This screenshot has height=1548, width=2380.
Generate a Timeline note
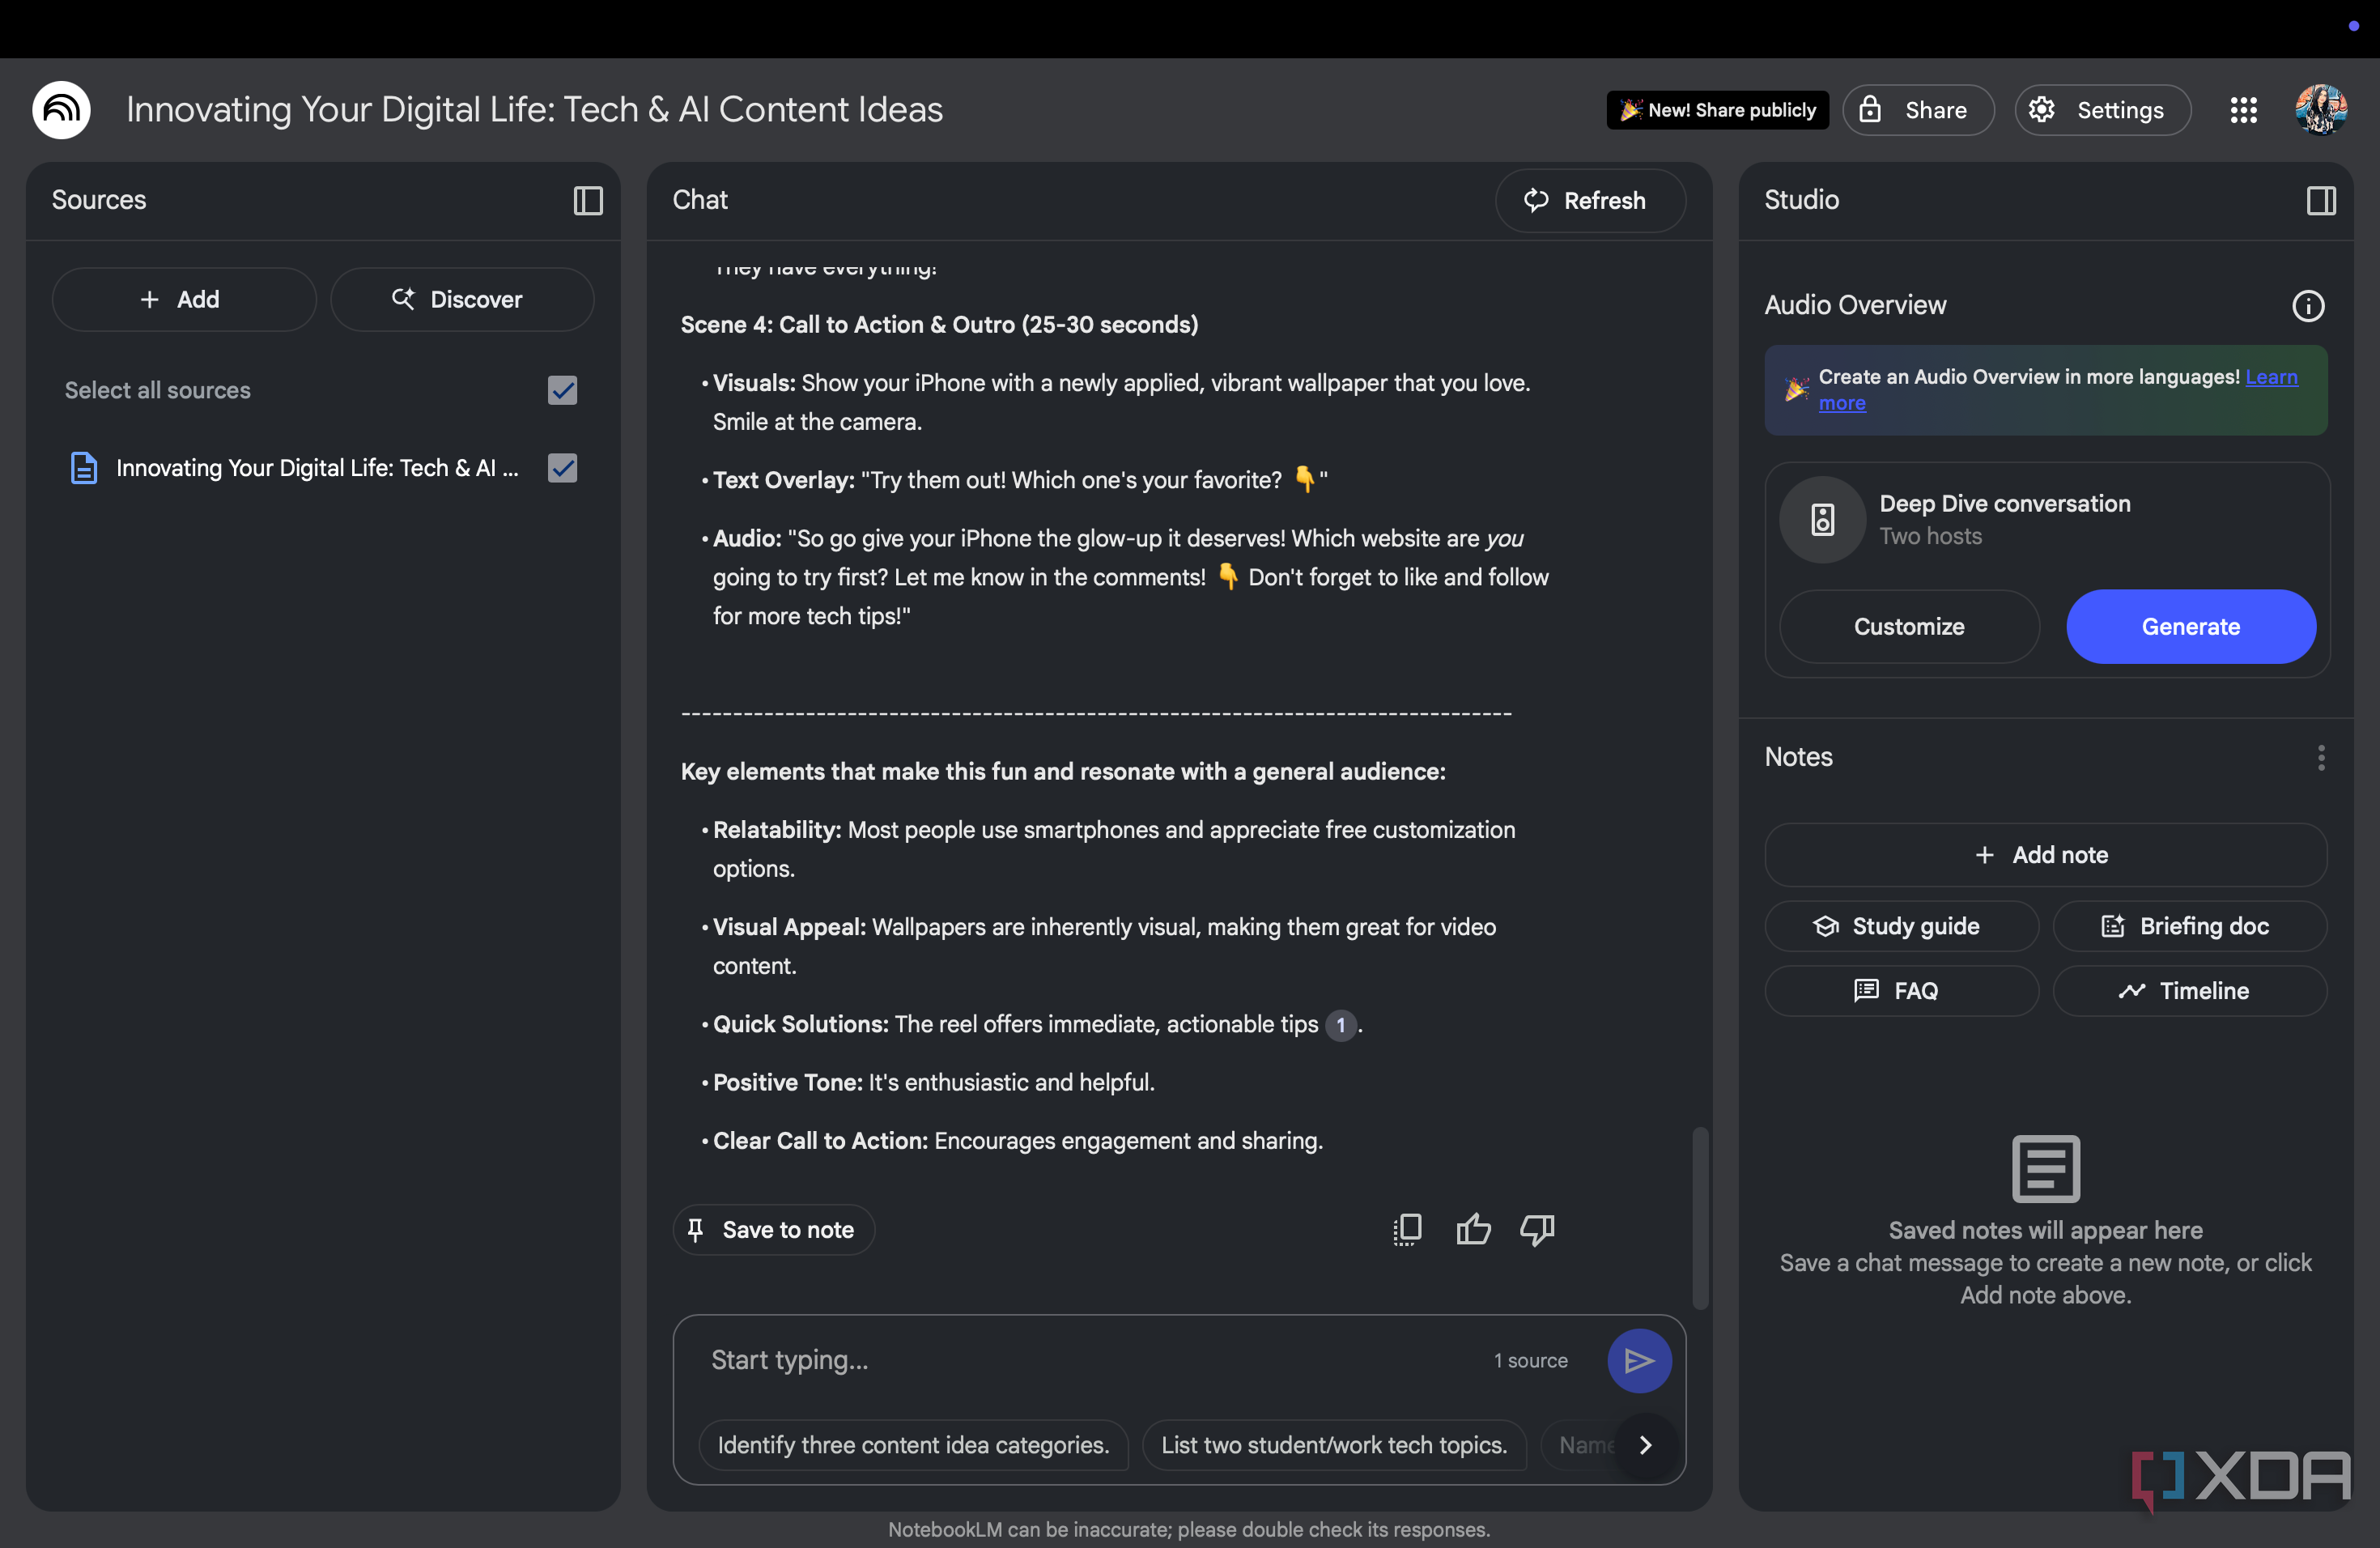tap(2189, 990)
